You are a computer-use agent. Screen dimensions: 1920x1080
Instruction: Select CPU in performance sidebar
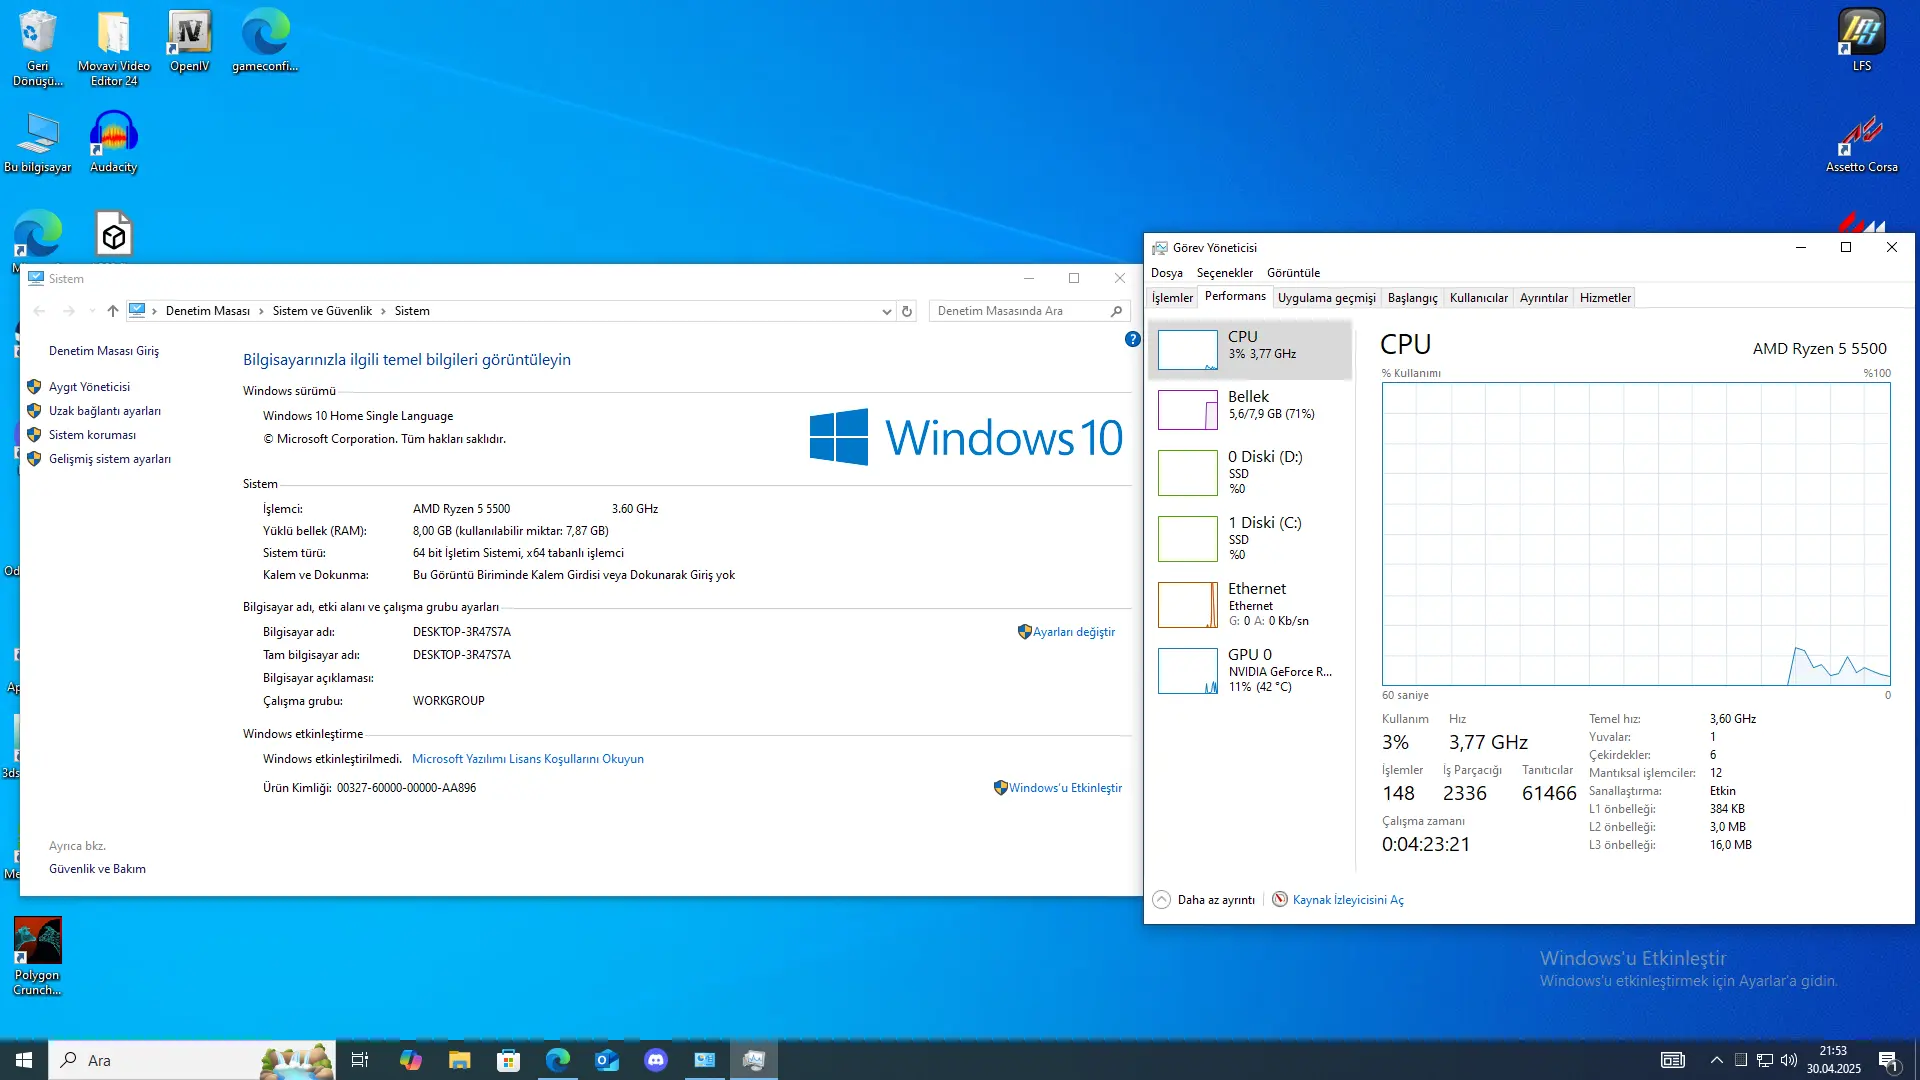coord(1250,350)
